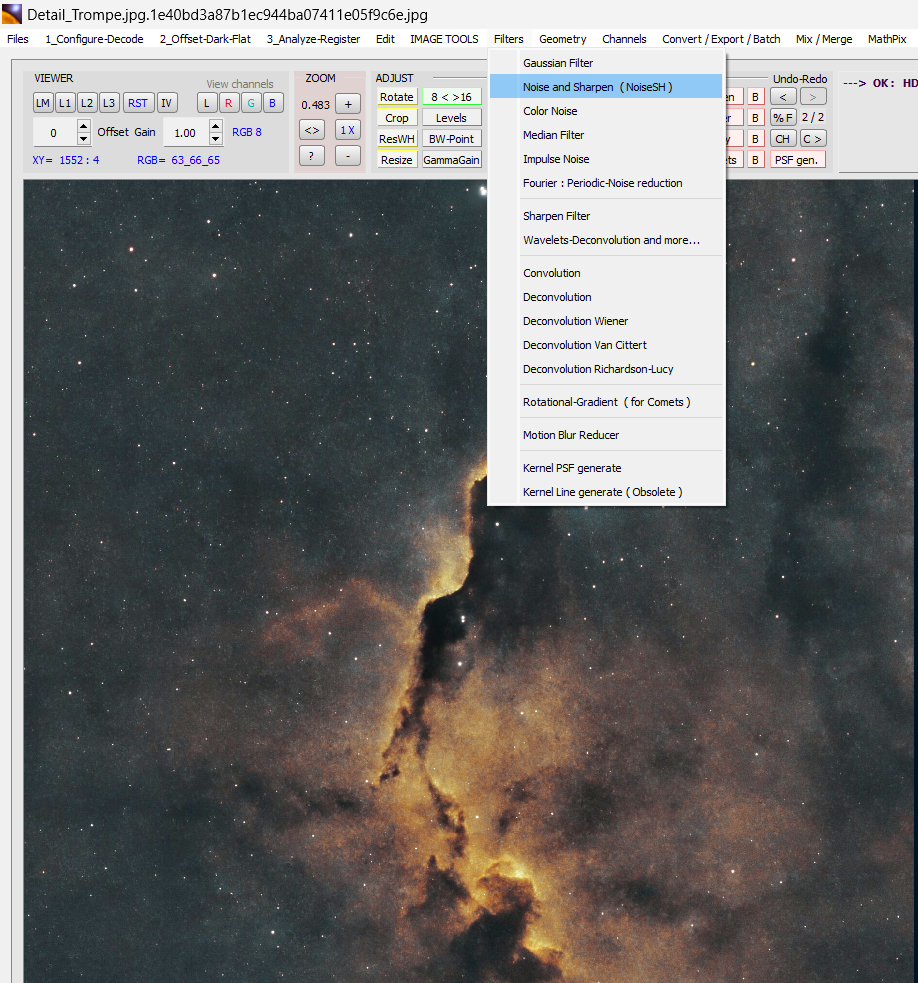The width and height of the screenshot is (918, 983).
Task: Open the MathPix menu
Action: [887, 39]
